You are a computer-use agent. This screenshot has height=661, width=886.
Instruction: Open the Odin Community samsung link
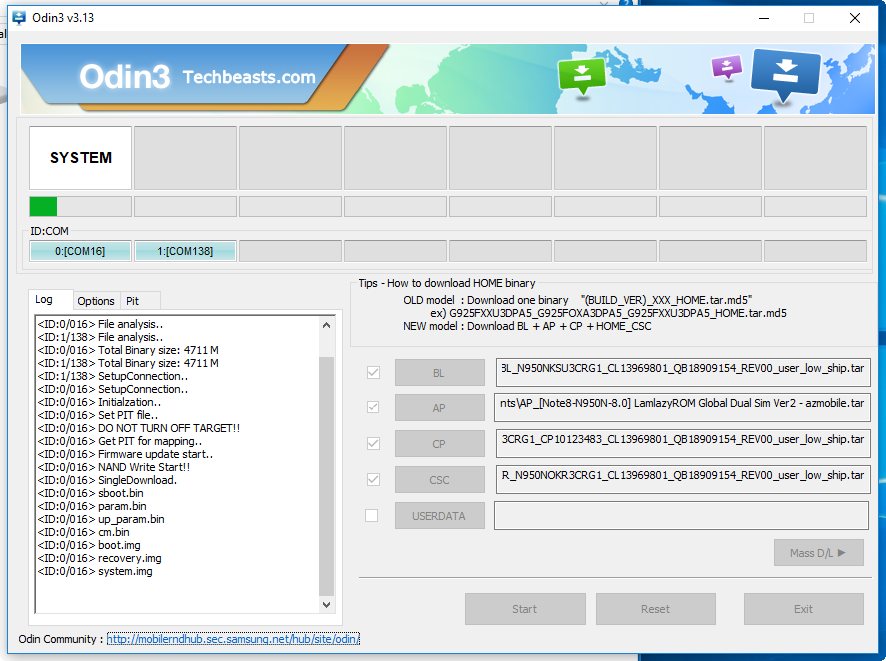click(233, 639)
